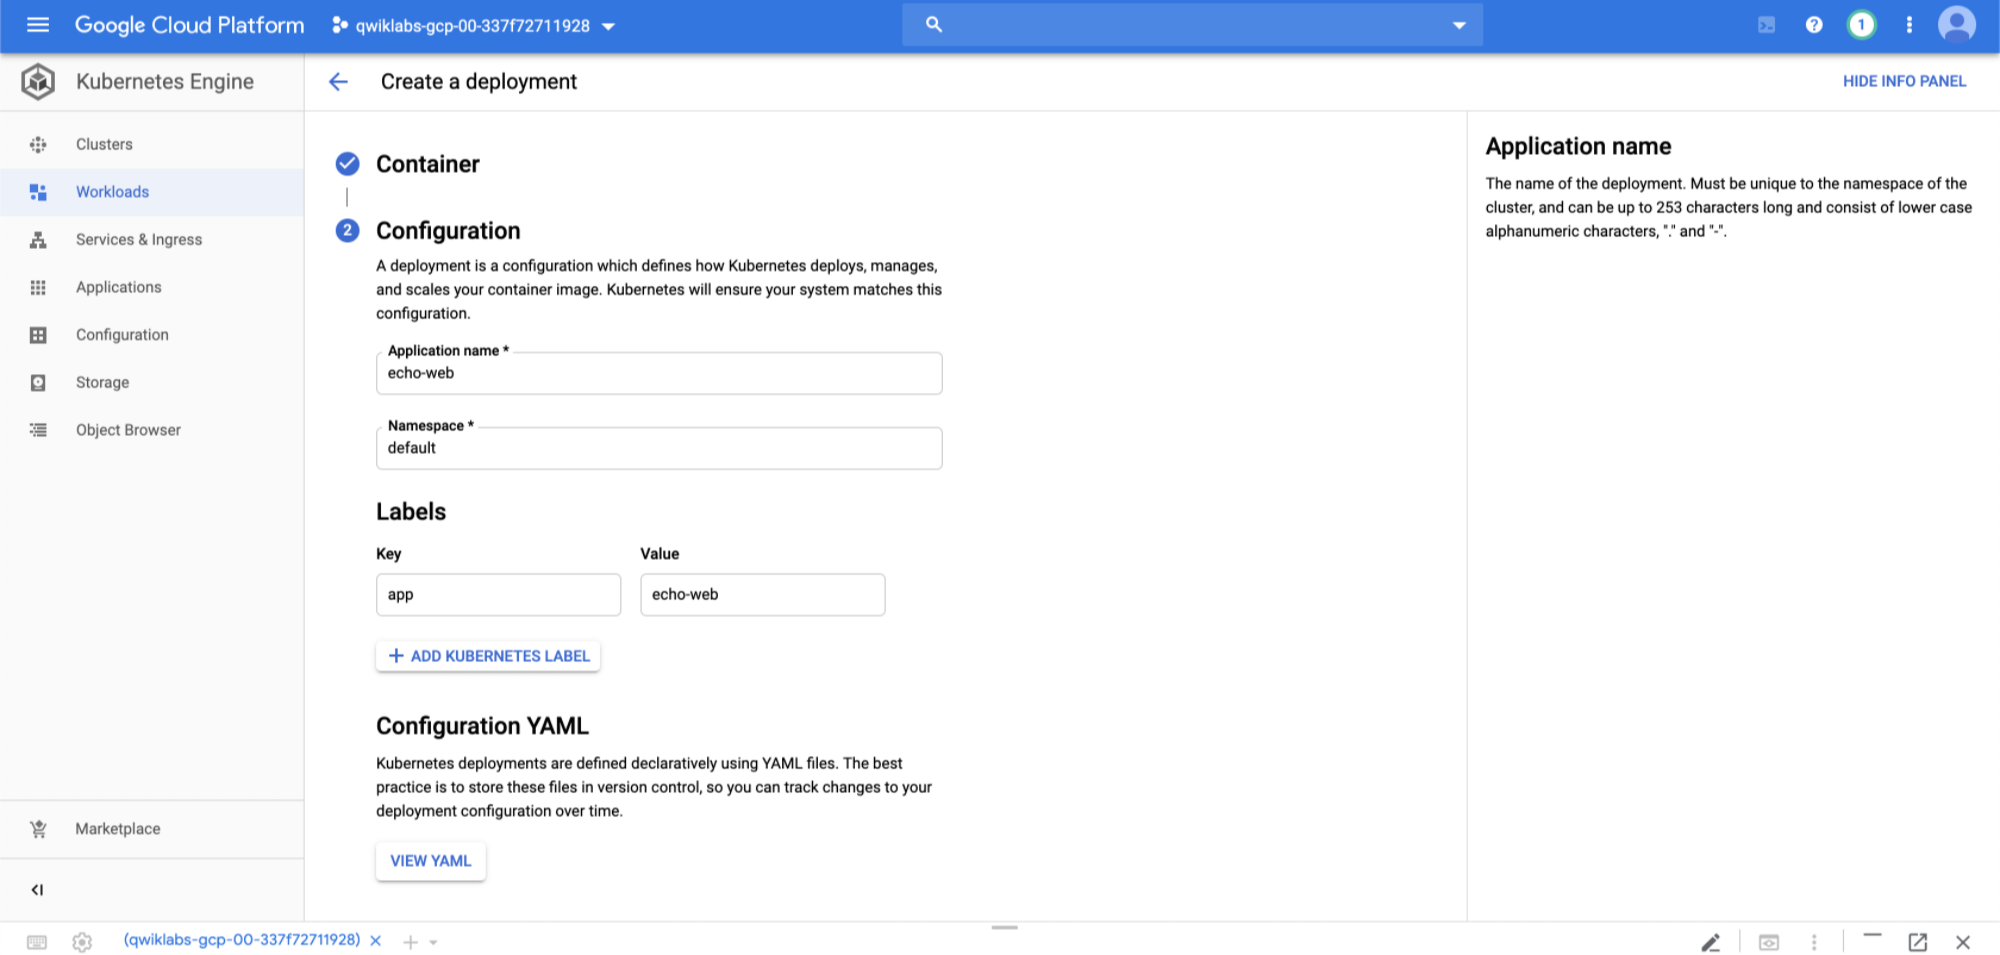The height and width of the screenshot is (955, 2000).
Task: Open Object Browser in the sidebar
Action: 128,430
